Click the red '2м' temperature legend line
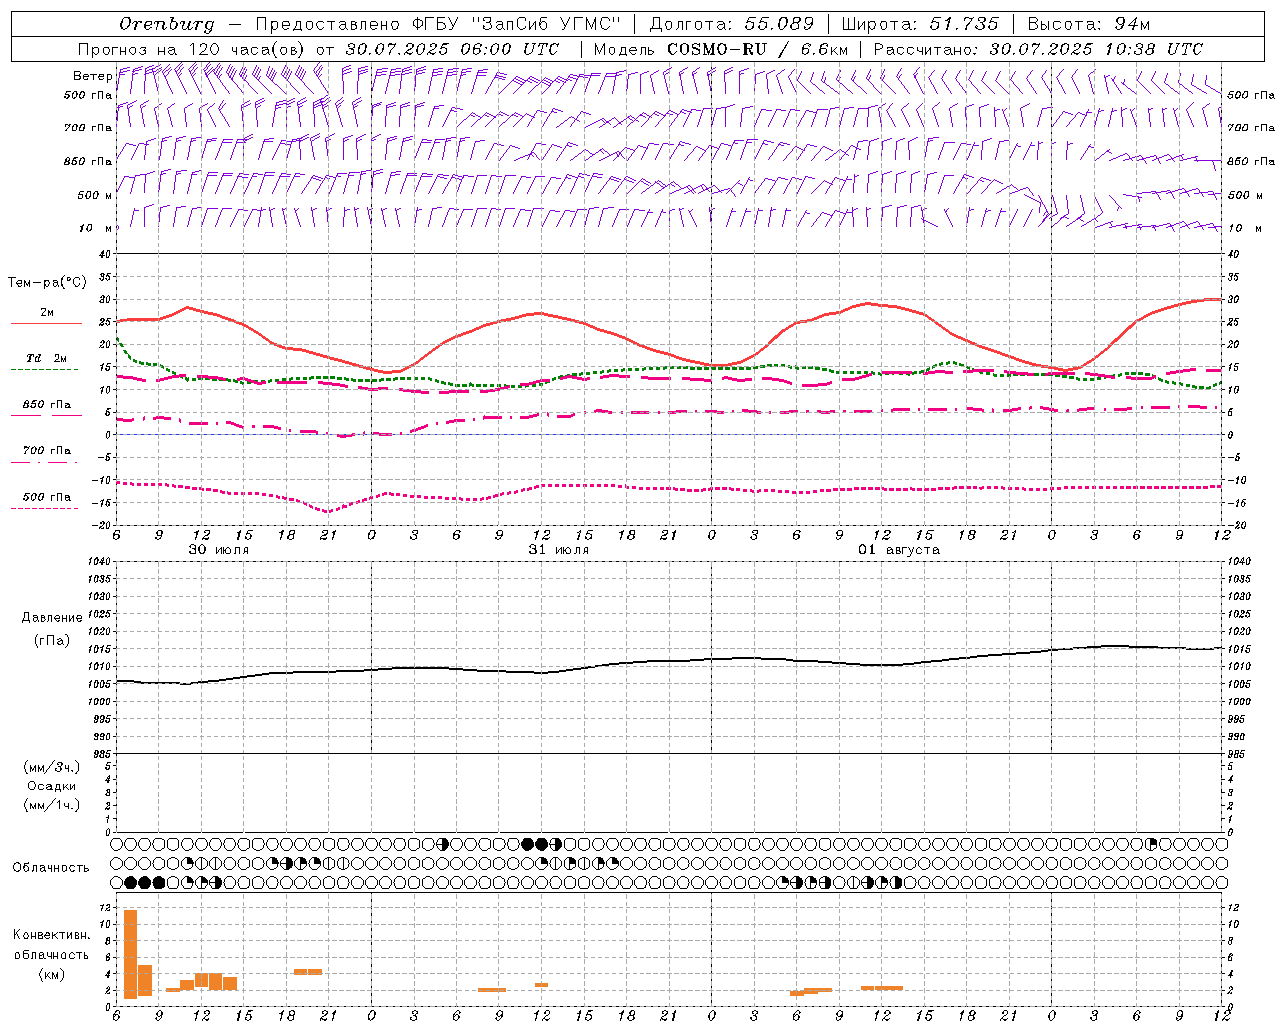The width and height of the screenshot is (1280, 1024). point(46,324)
